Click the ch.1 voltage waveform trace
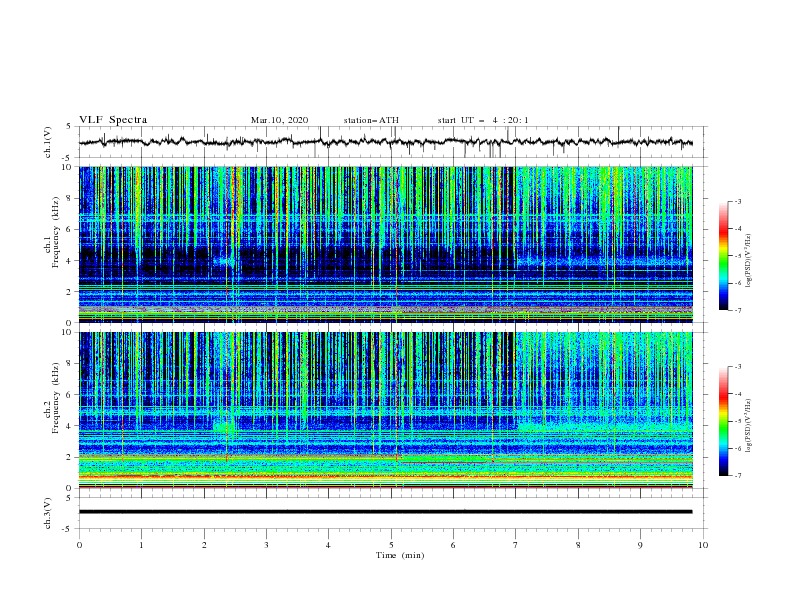792x612 pixels. (385, 142)
